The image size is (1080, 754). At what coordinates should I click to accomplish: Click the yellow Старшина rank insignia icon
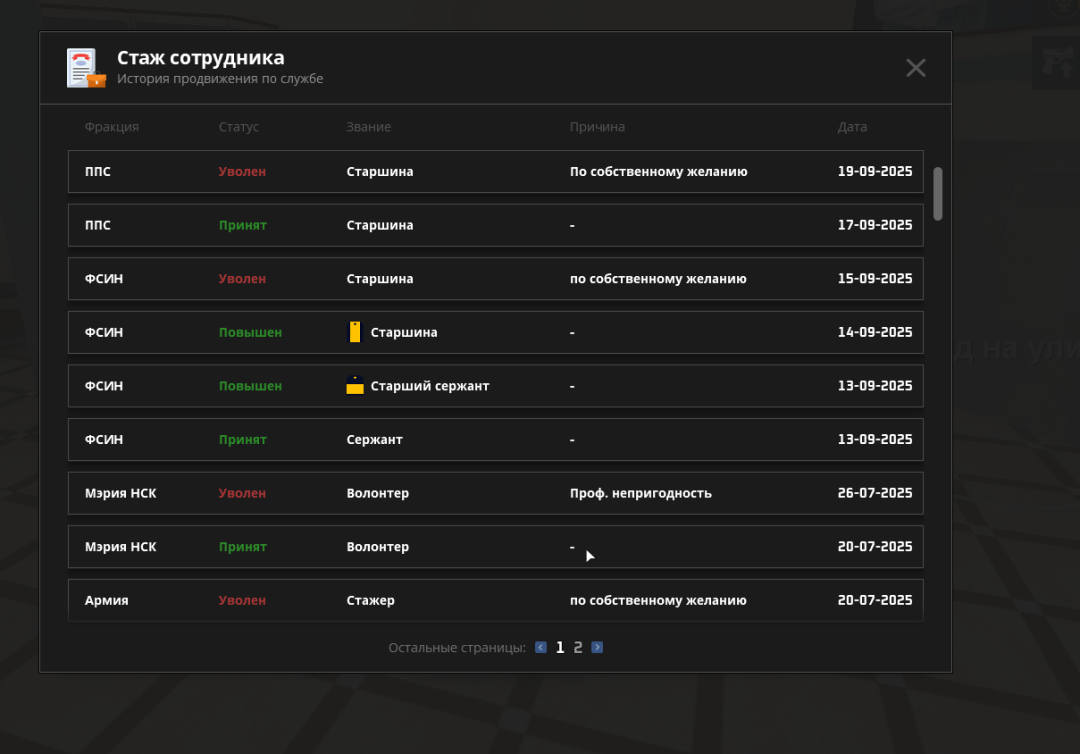click(x=354, y=332)
